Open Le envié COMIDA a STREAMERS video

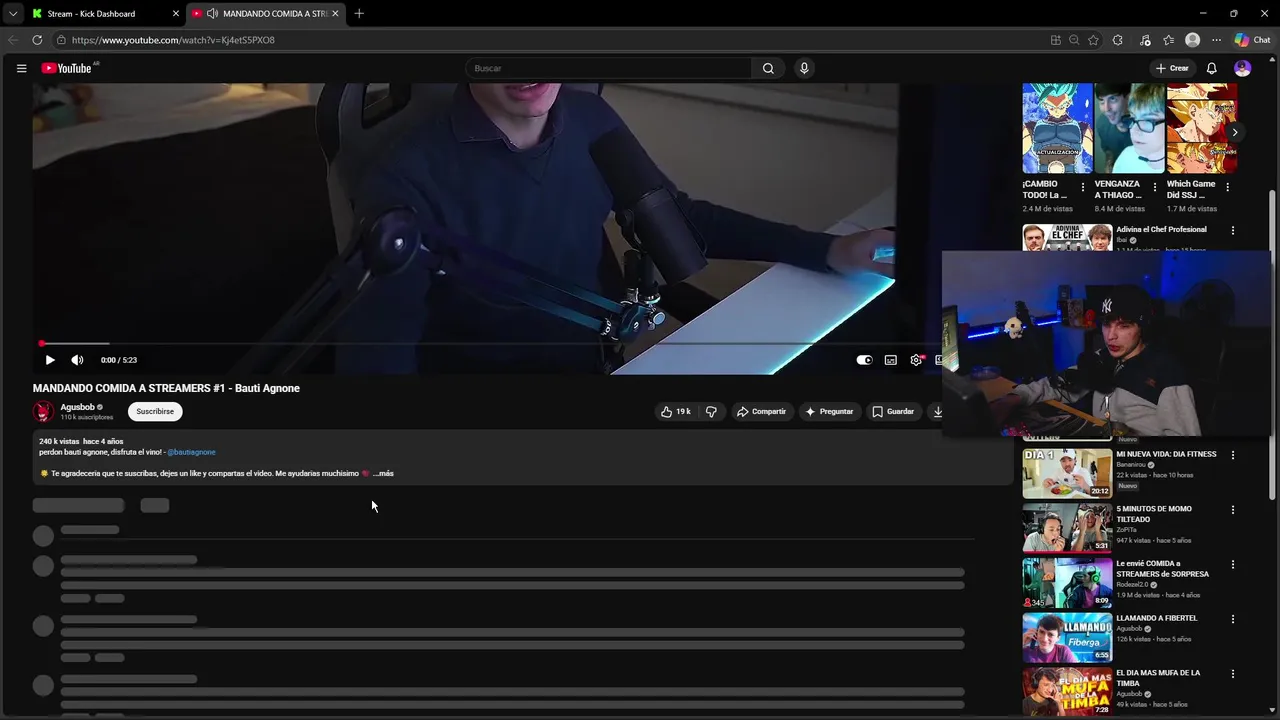tap(1067, 583)
